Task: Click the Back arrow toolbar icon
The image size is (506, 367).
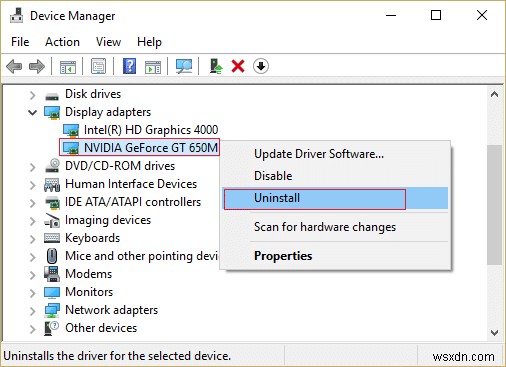Action: (14, 66)
